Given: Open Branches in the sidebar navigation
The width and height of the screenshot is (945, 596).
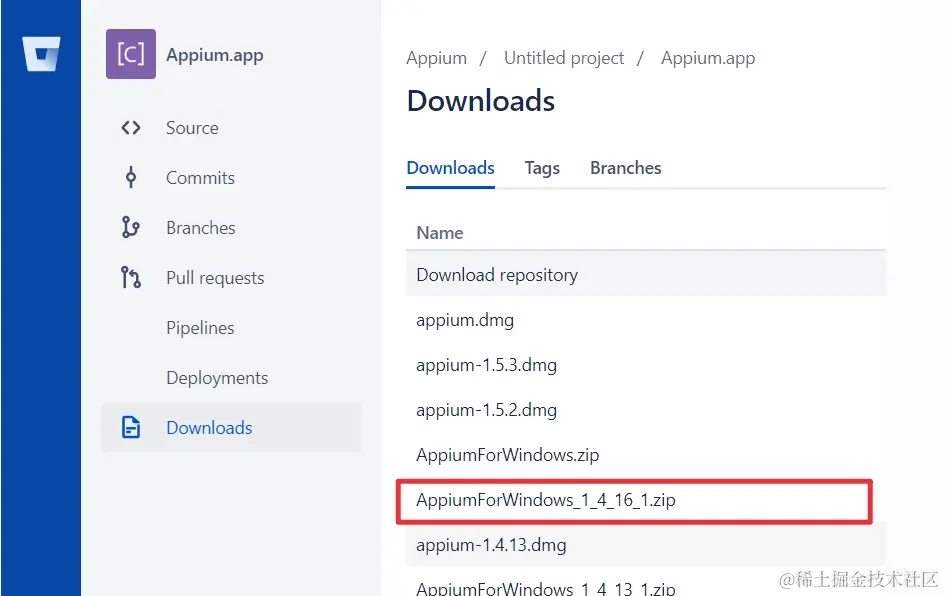Looking at the screenshot, I should click(201, 228).
